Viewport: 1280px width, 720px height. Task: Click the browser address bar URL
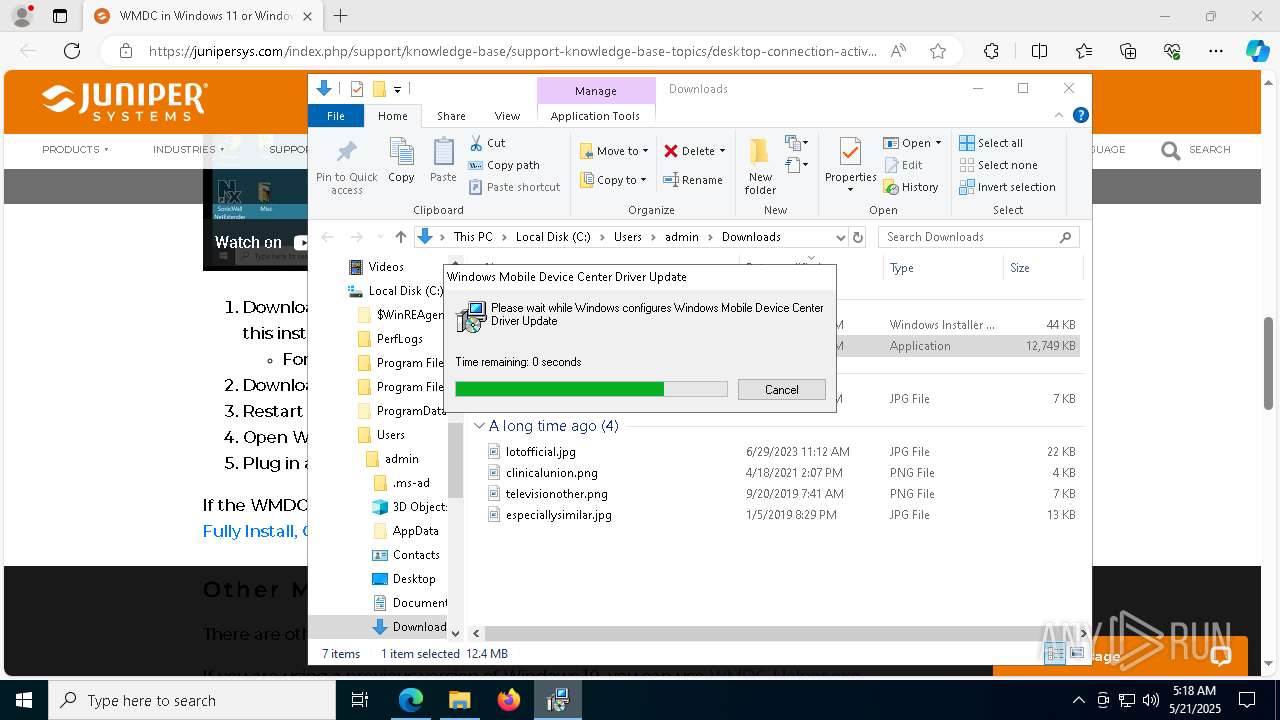[512, 51]
